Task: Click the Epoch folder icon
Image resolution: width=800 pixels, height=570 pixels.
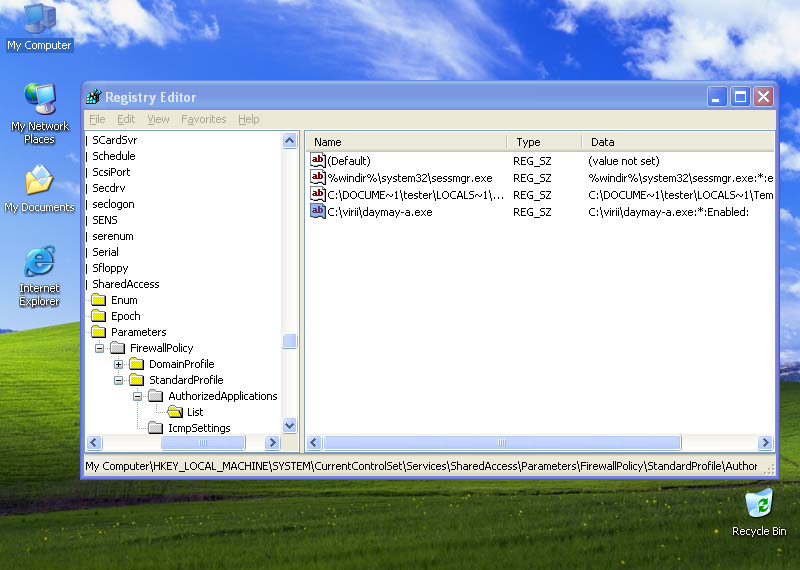Action: (x=98, y=316)
